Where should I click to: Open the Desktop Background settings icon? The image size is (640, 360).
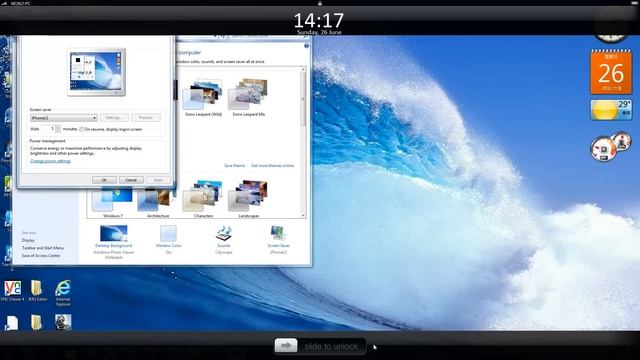(113, 233)
